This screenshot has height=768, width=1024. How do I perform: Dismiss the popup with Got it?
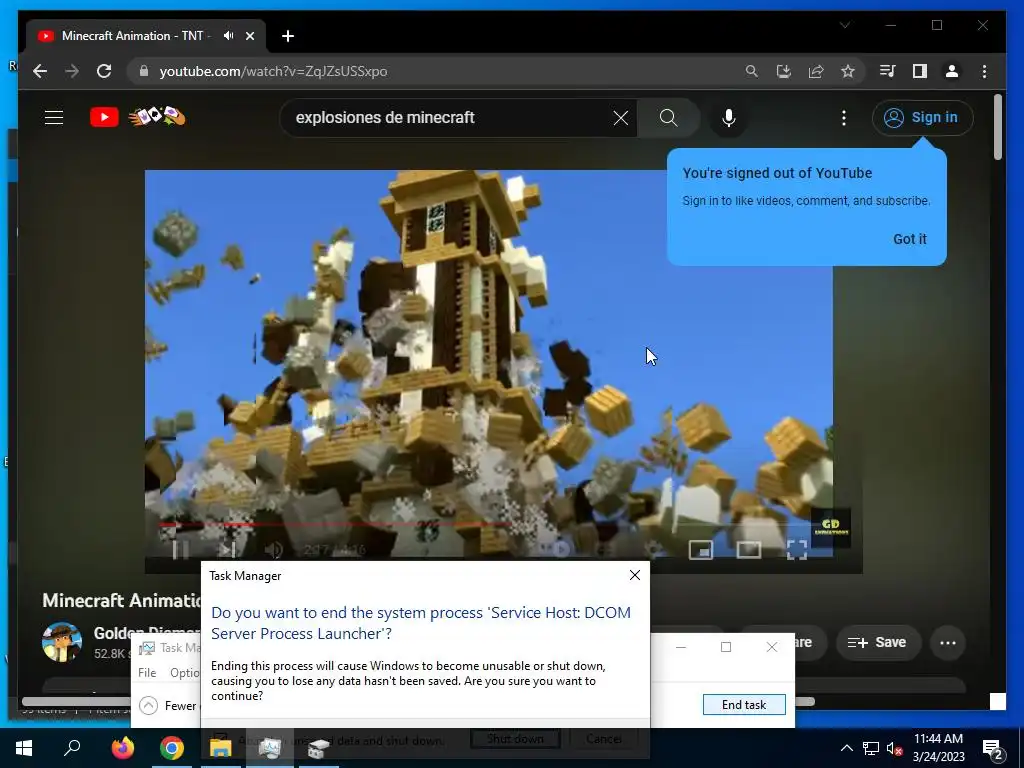tap(910, 239)
